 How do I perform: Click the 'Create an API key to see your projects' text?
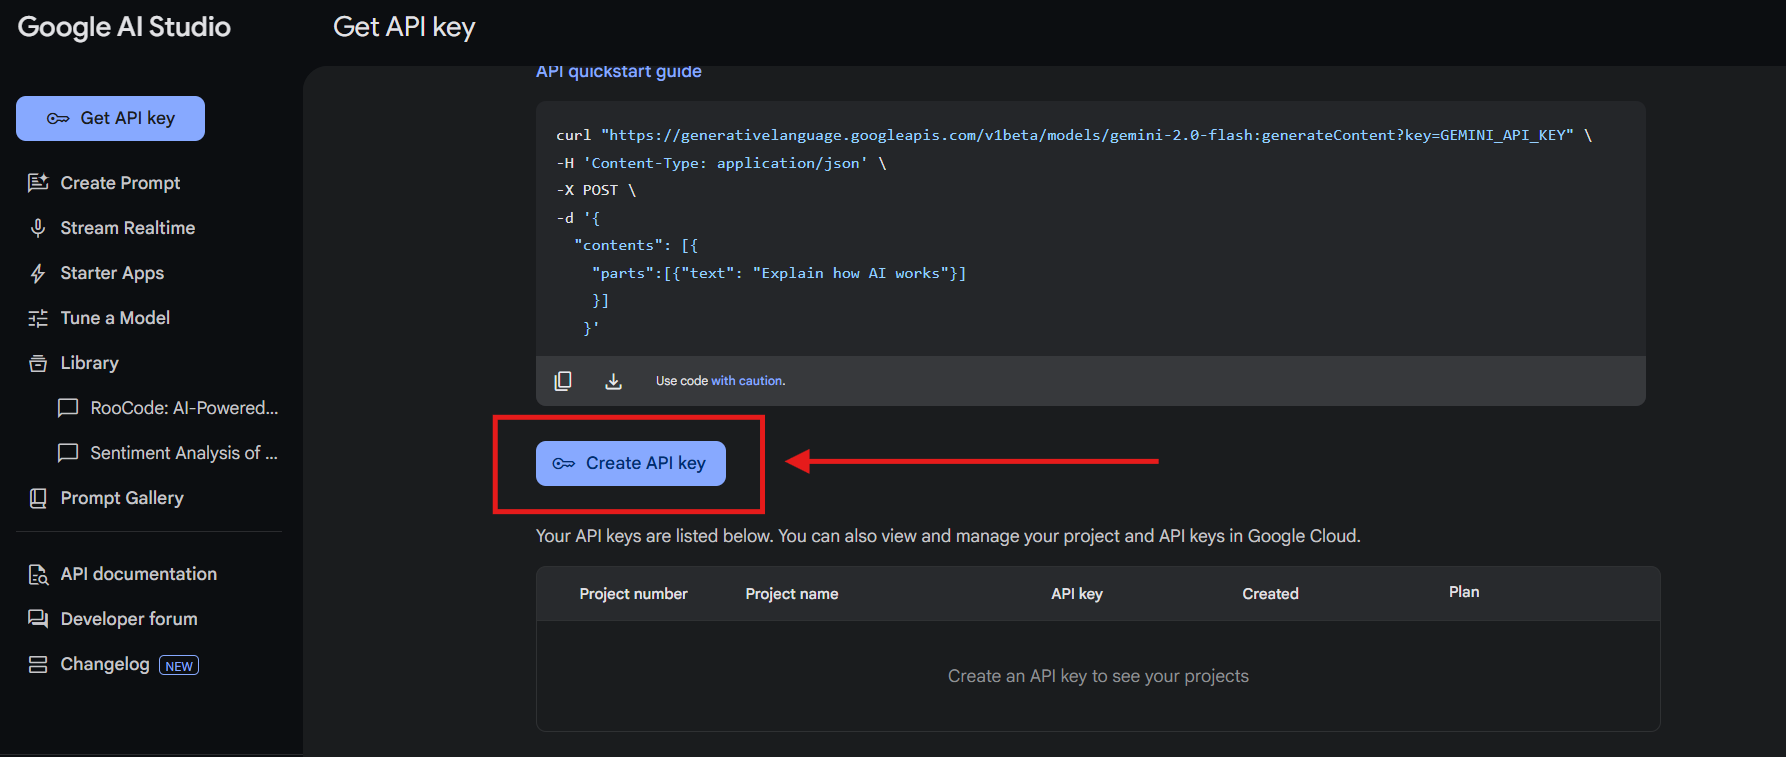click(1098, 676)
